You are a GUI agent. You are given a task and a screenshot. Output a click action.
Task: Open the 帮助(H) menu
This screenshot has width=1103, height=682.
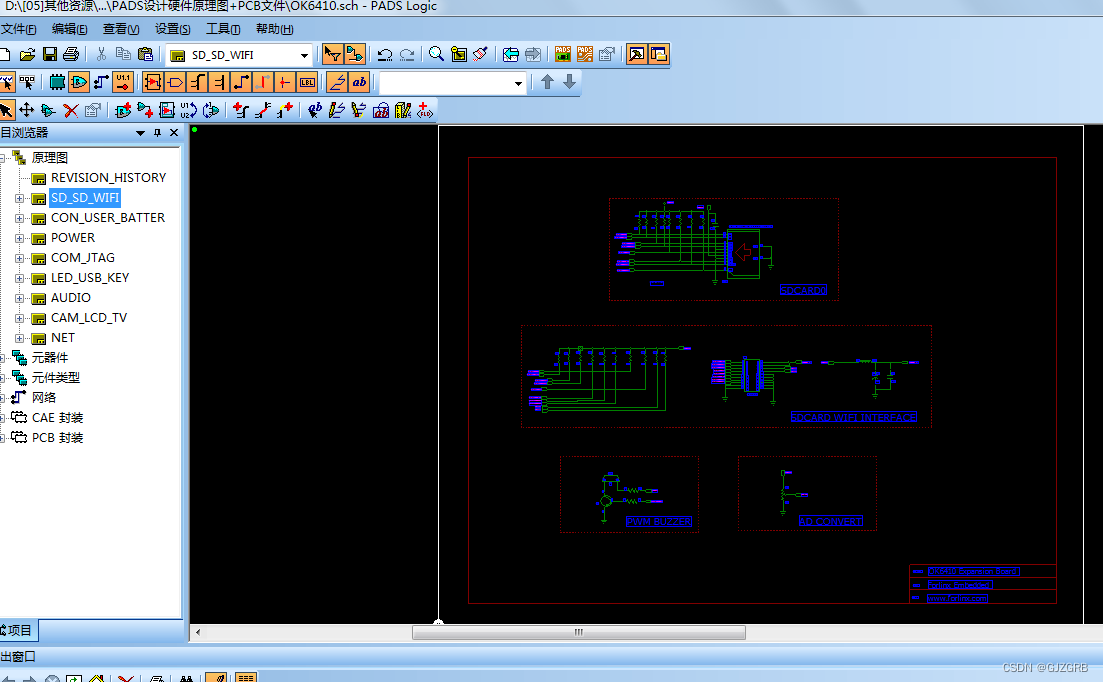point(274,29)
